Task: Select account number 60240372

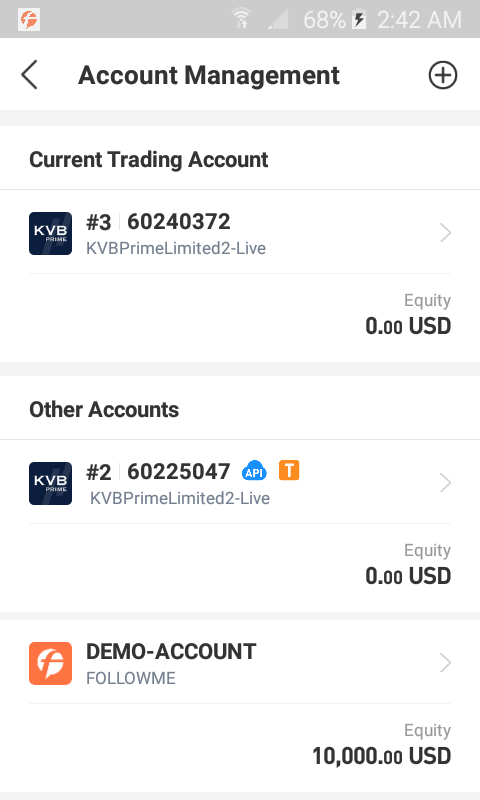Action: click(x=179, y=222)
